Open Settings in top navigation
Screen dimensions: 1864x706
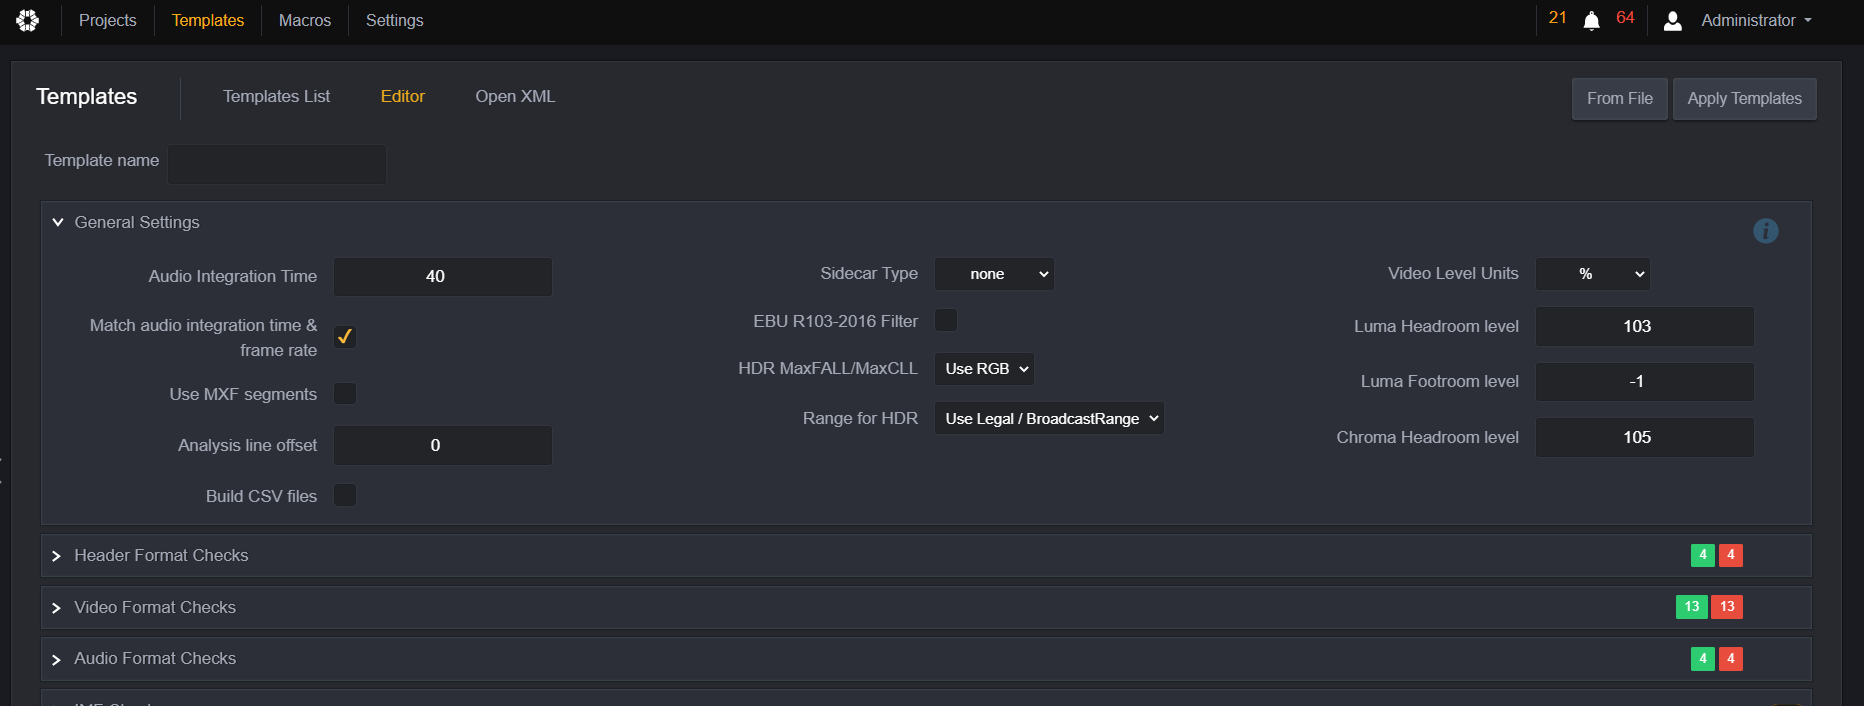(395, 20)
